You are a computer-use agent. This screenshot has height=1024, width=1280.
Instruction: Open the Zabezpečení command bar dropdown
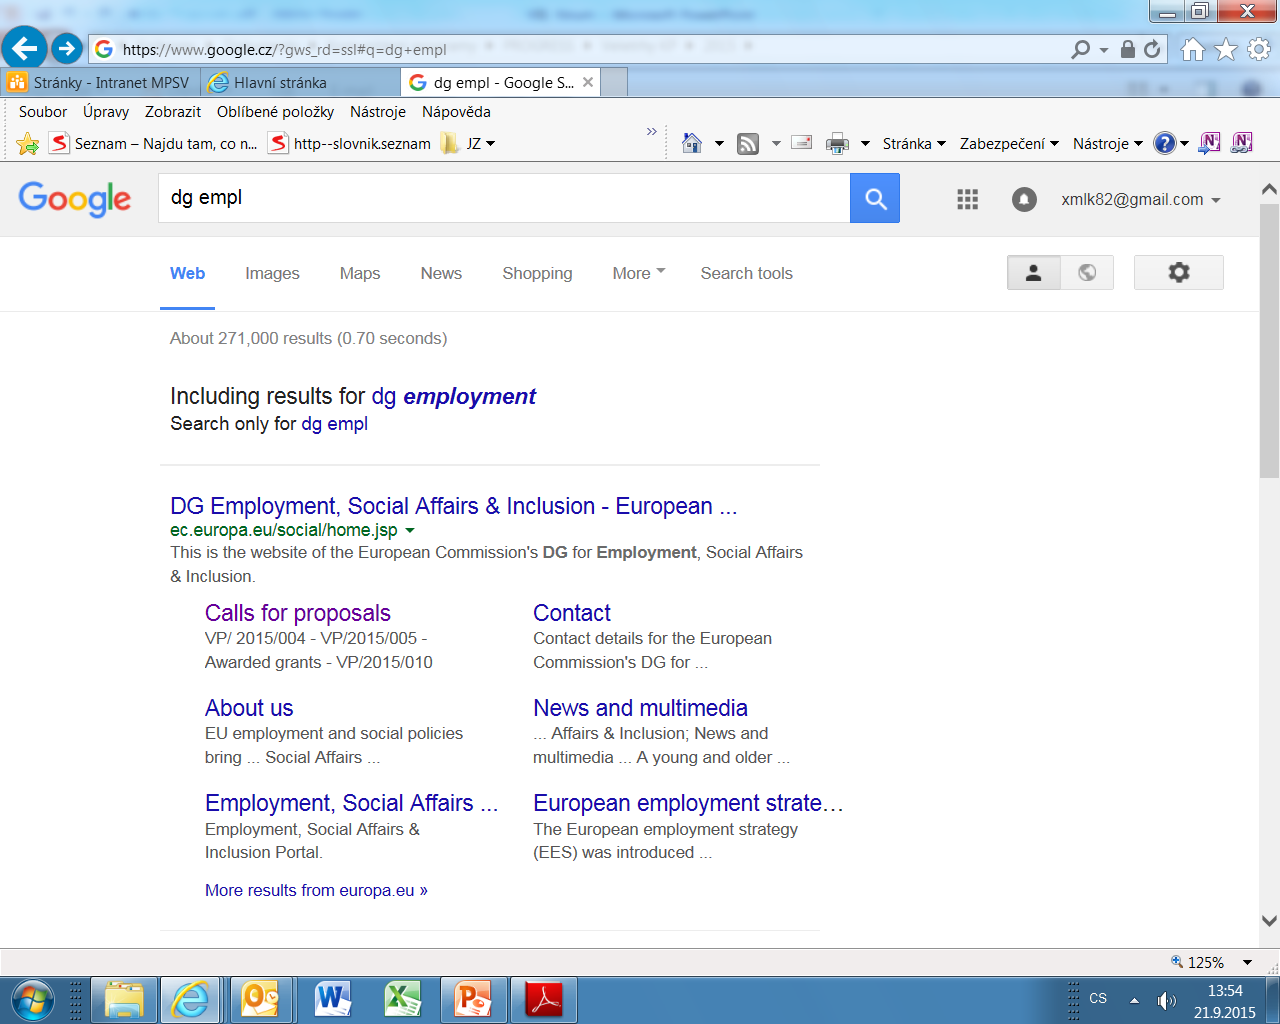coord(1009,144)
